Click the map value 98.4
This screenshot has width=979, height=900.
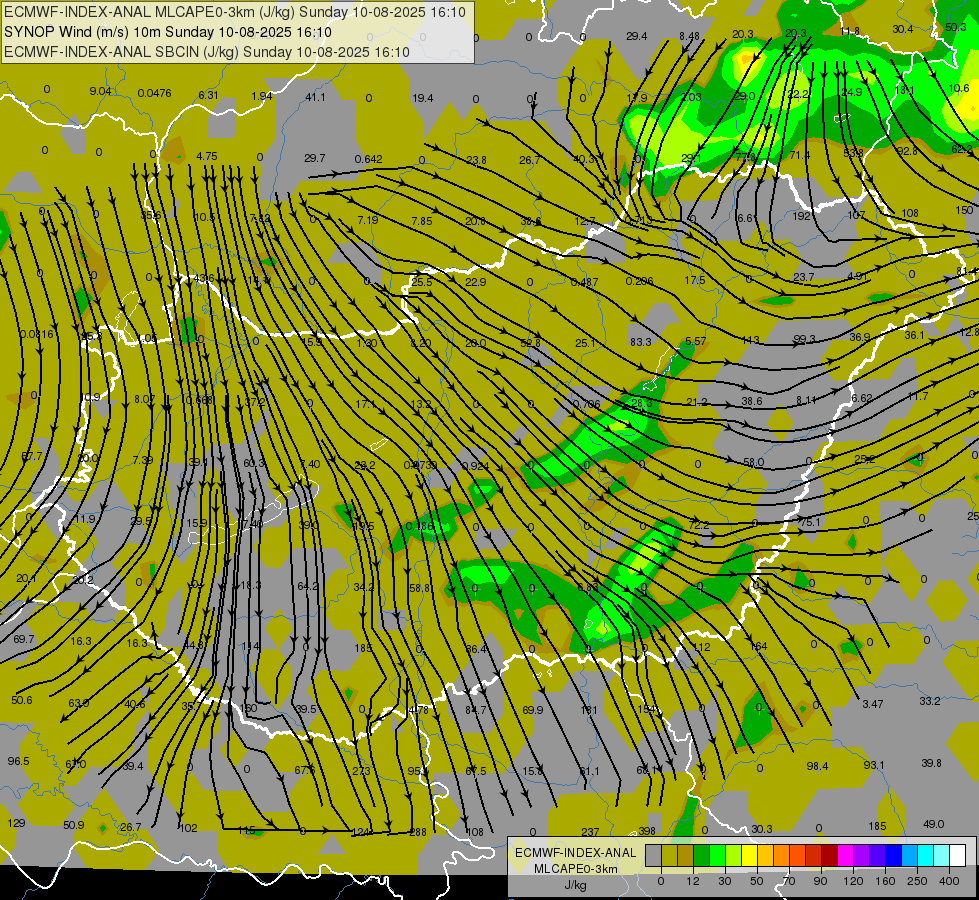point(817,766)
